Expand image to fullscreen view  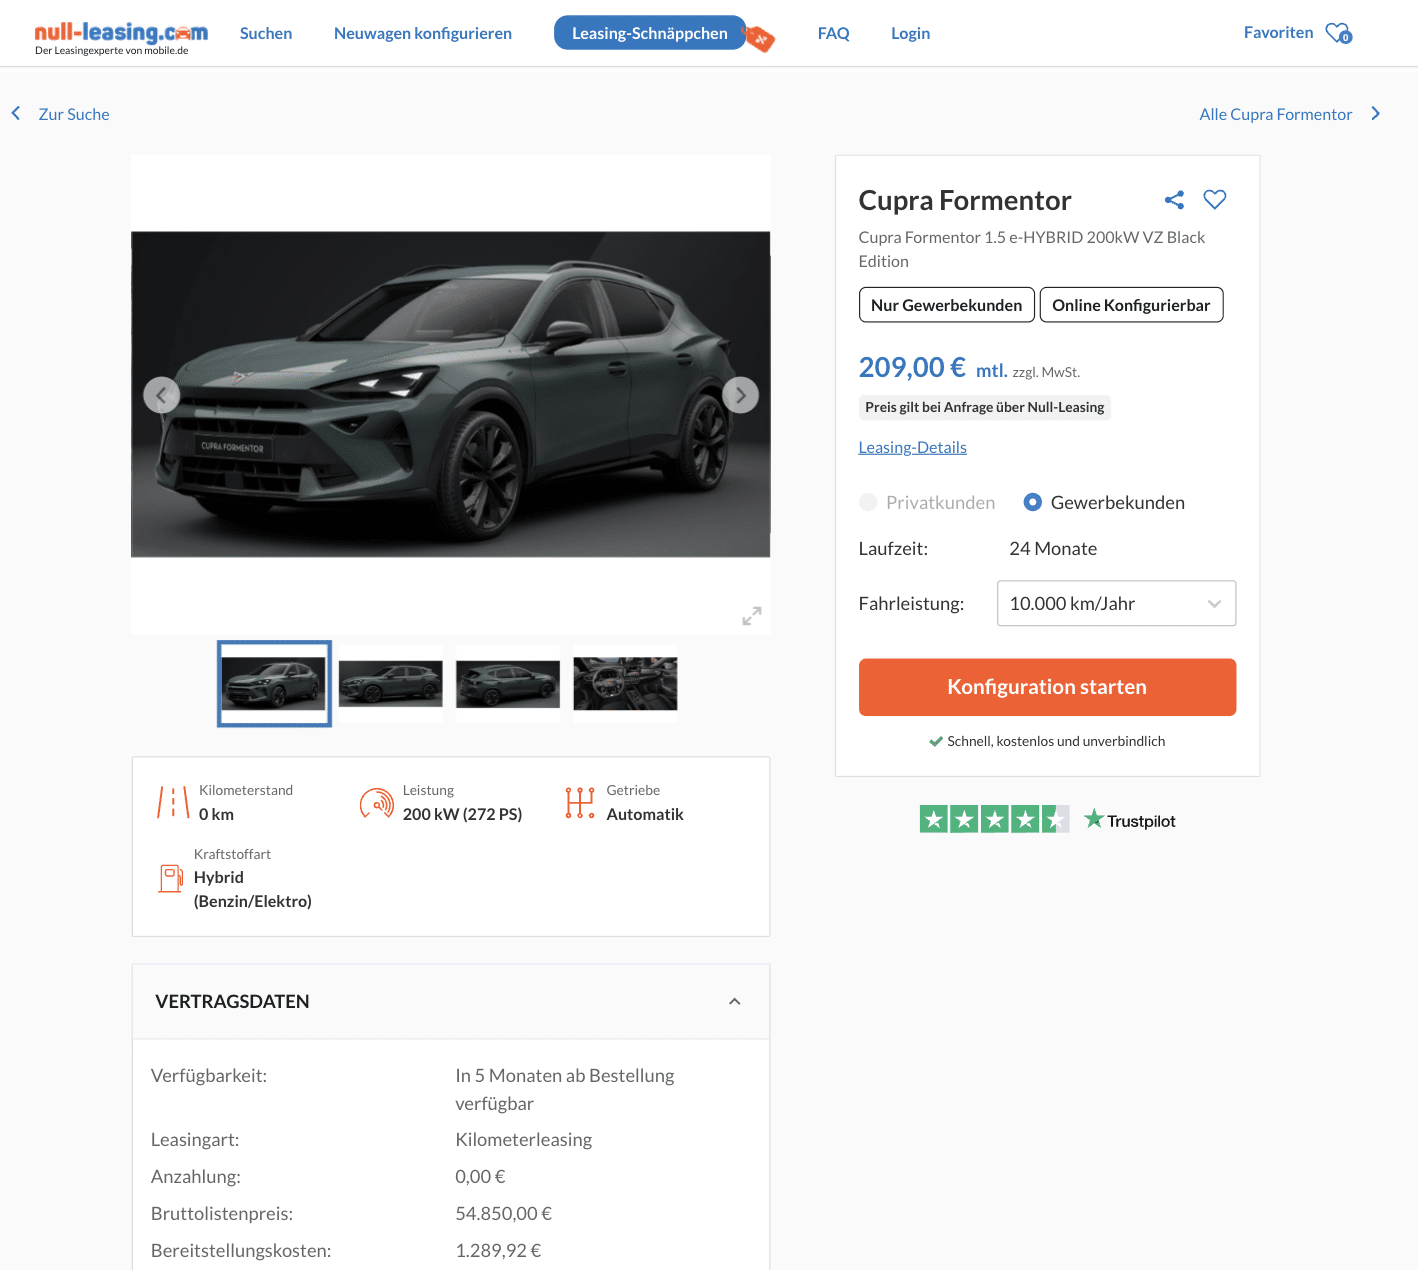click(752, 616)
